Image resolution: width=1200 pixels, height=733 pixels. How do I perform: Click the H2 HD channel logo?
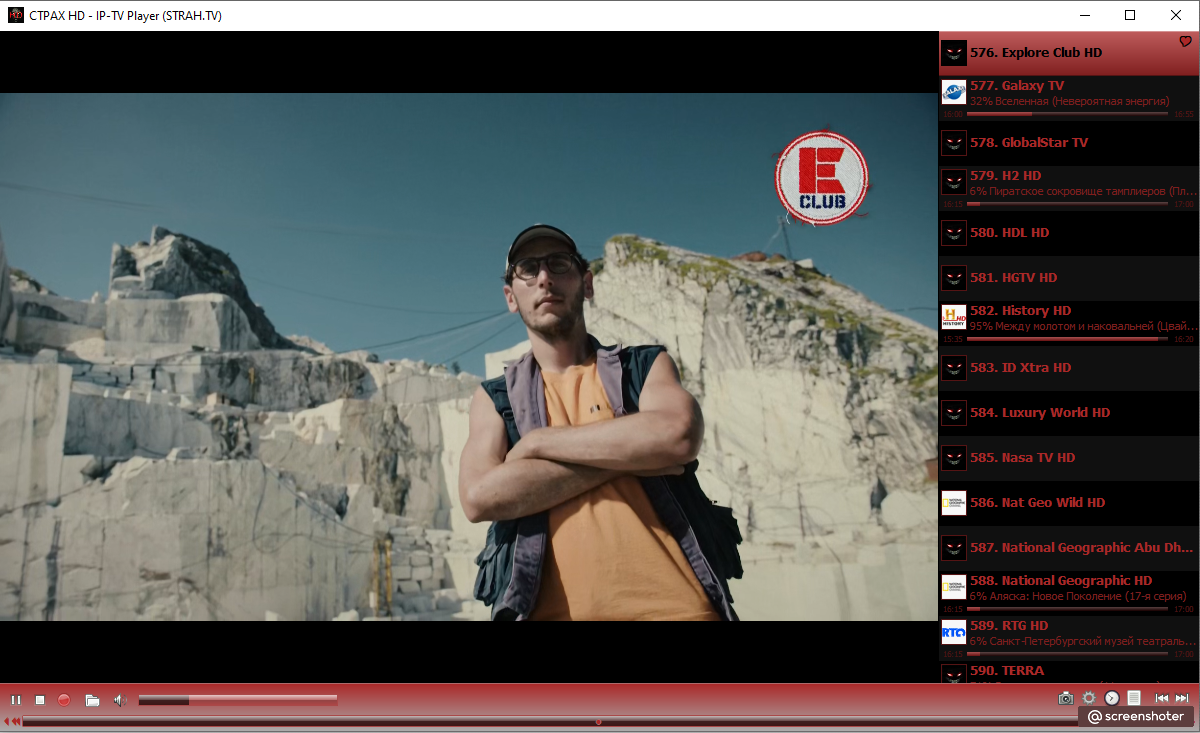pyautogui.click(x=954, y=183)
